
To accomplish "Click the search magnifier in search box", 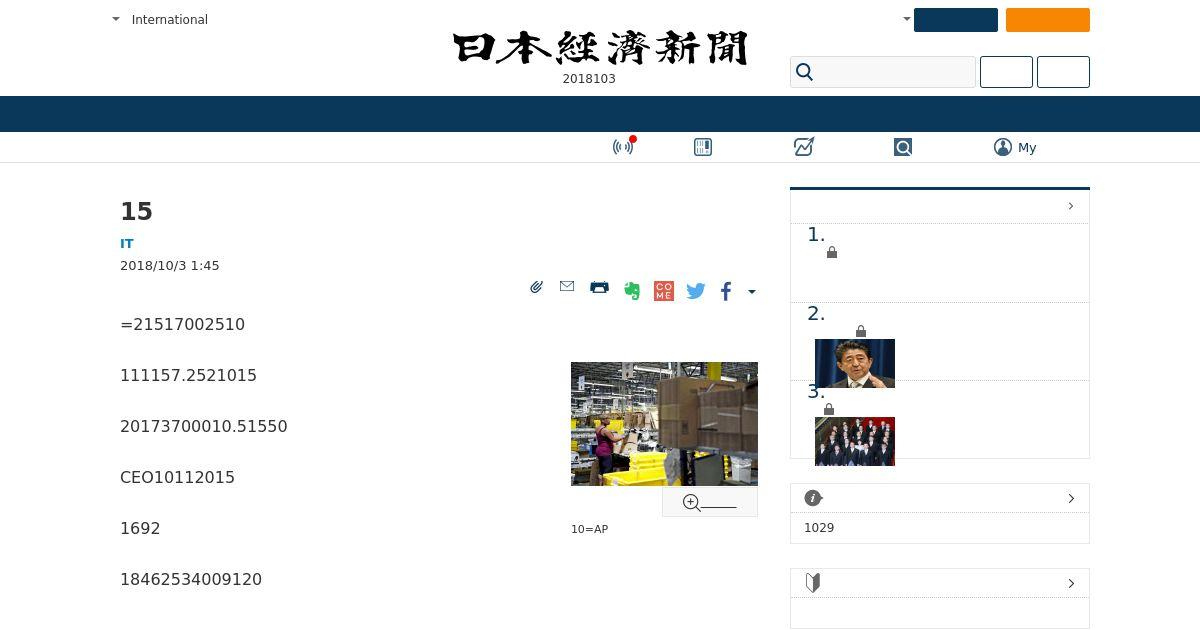I will coord(804,72).
